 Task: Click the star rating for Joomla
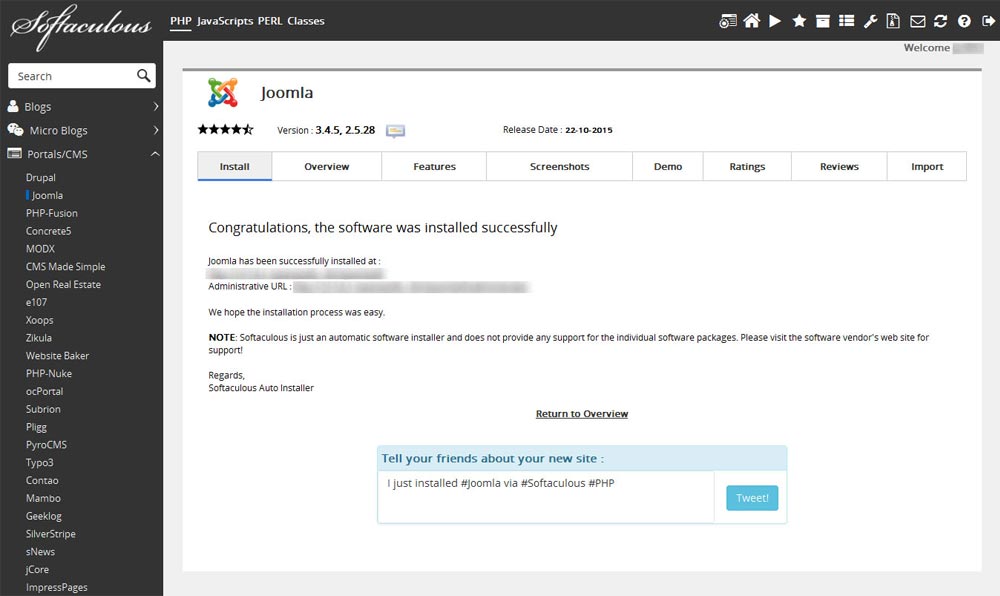coord(225,129)
